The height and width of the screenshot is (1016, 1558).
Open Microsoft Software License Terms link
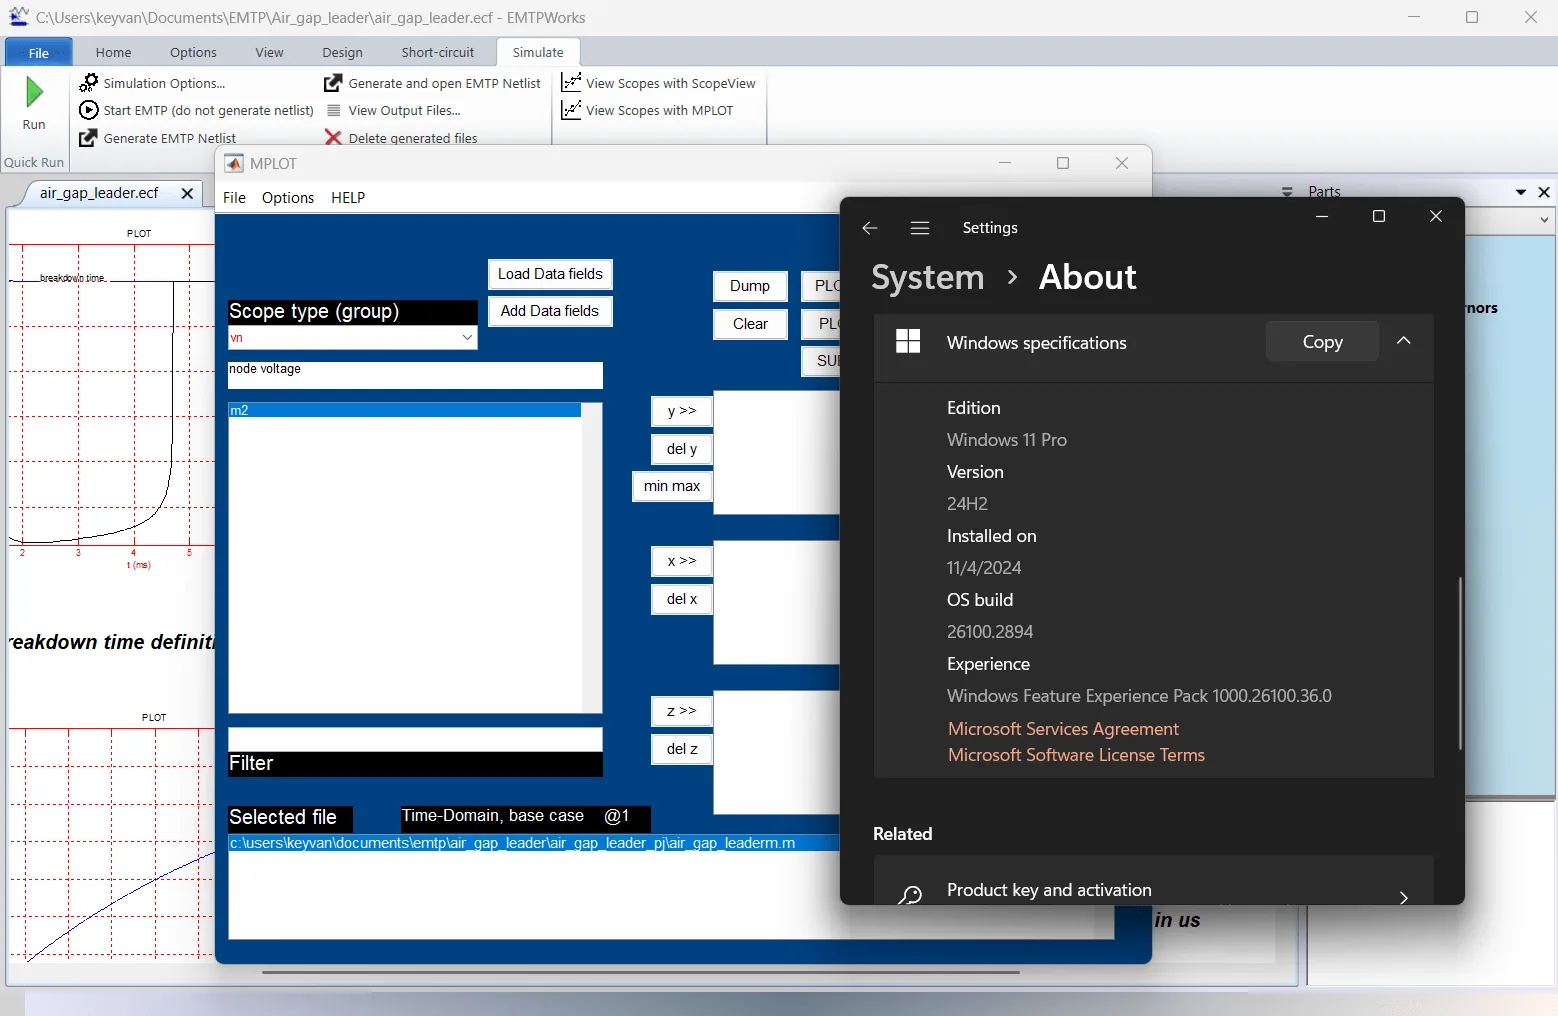[1076, 755]
